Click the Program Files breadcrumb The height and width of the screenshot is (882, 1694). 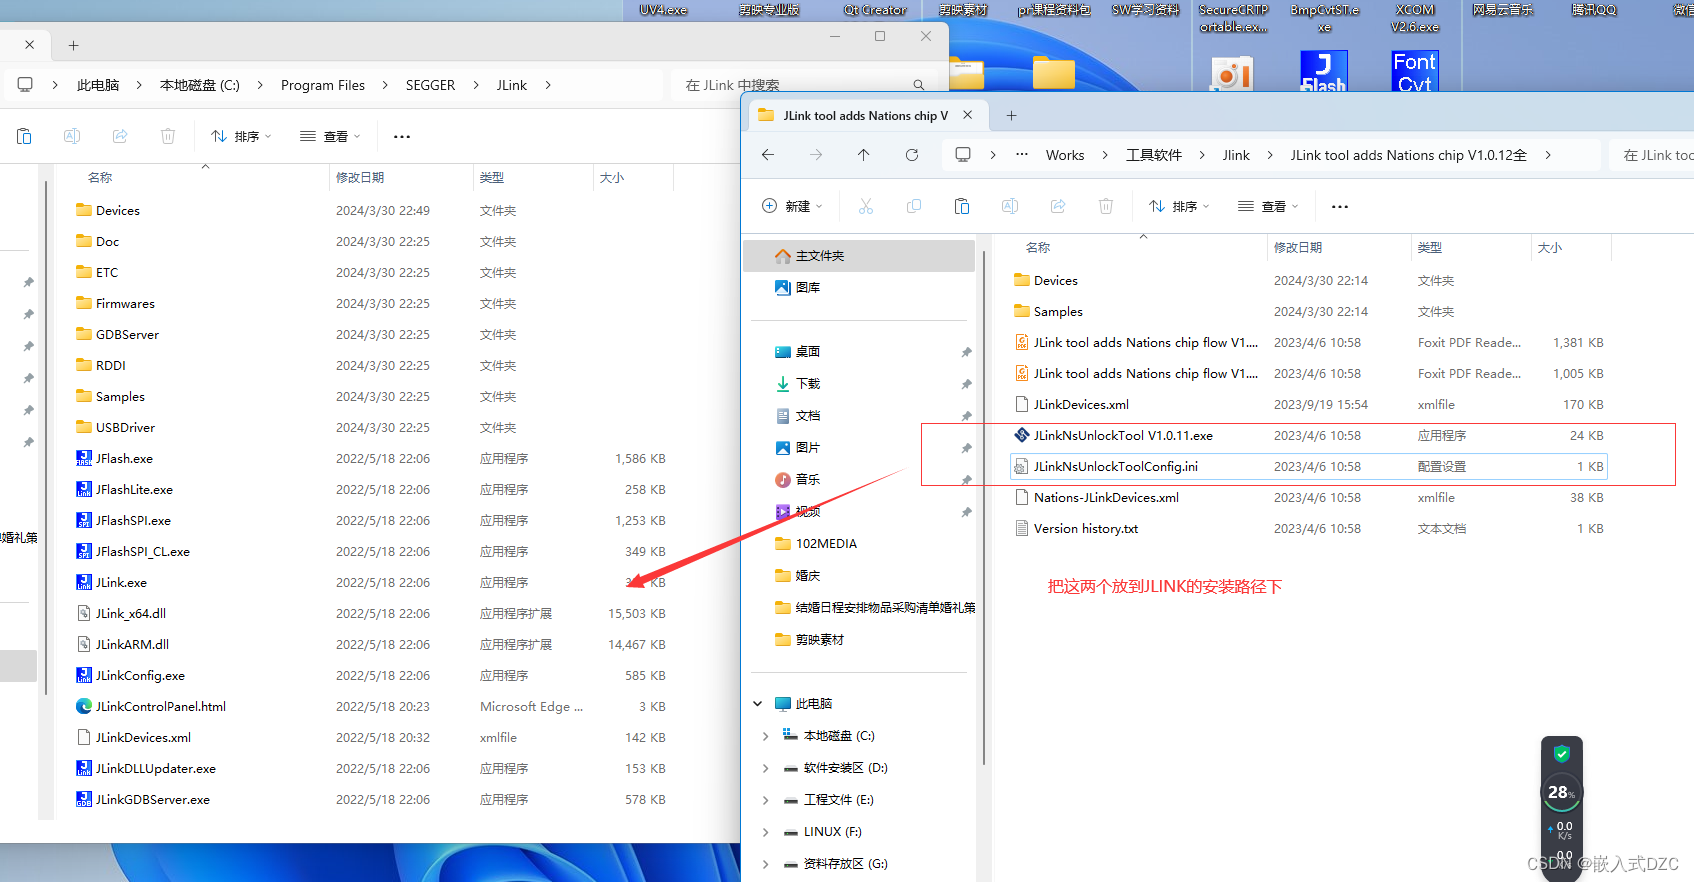pos(323,85)
